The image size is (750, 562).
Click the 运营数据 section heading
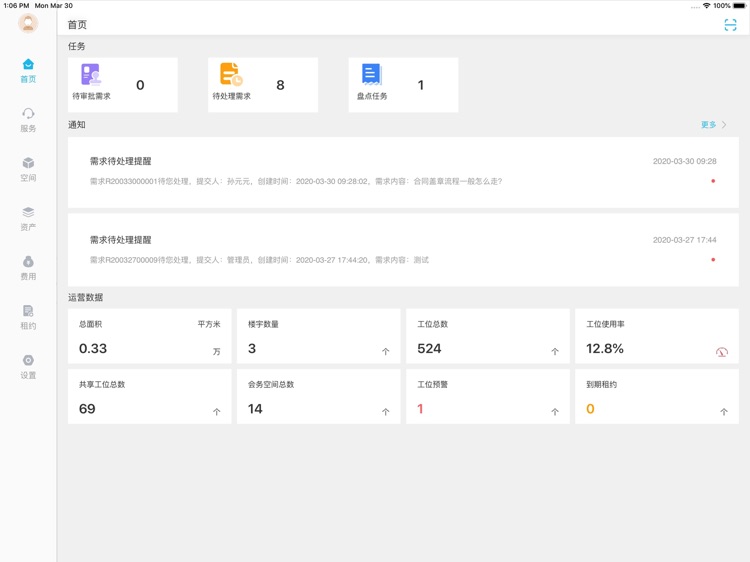coord(85,298)
